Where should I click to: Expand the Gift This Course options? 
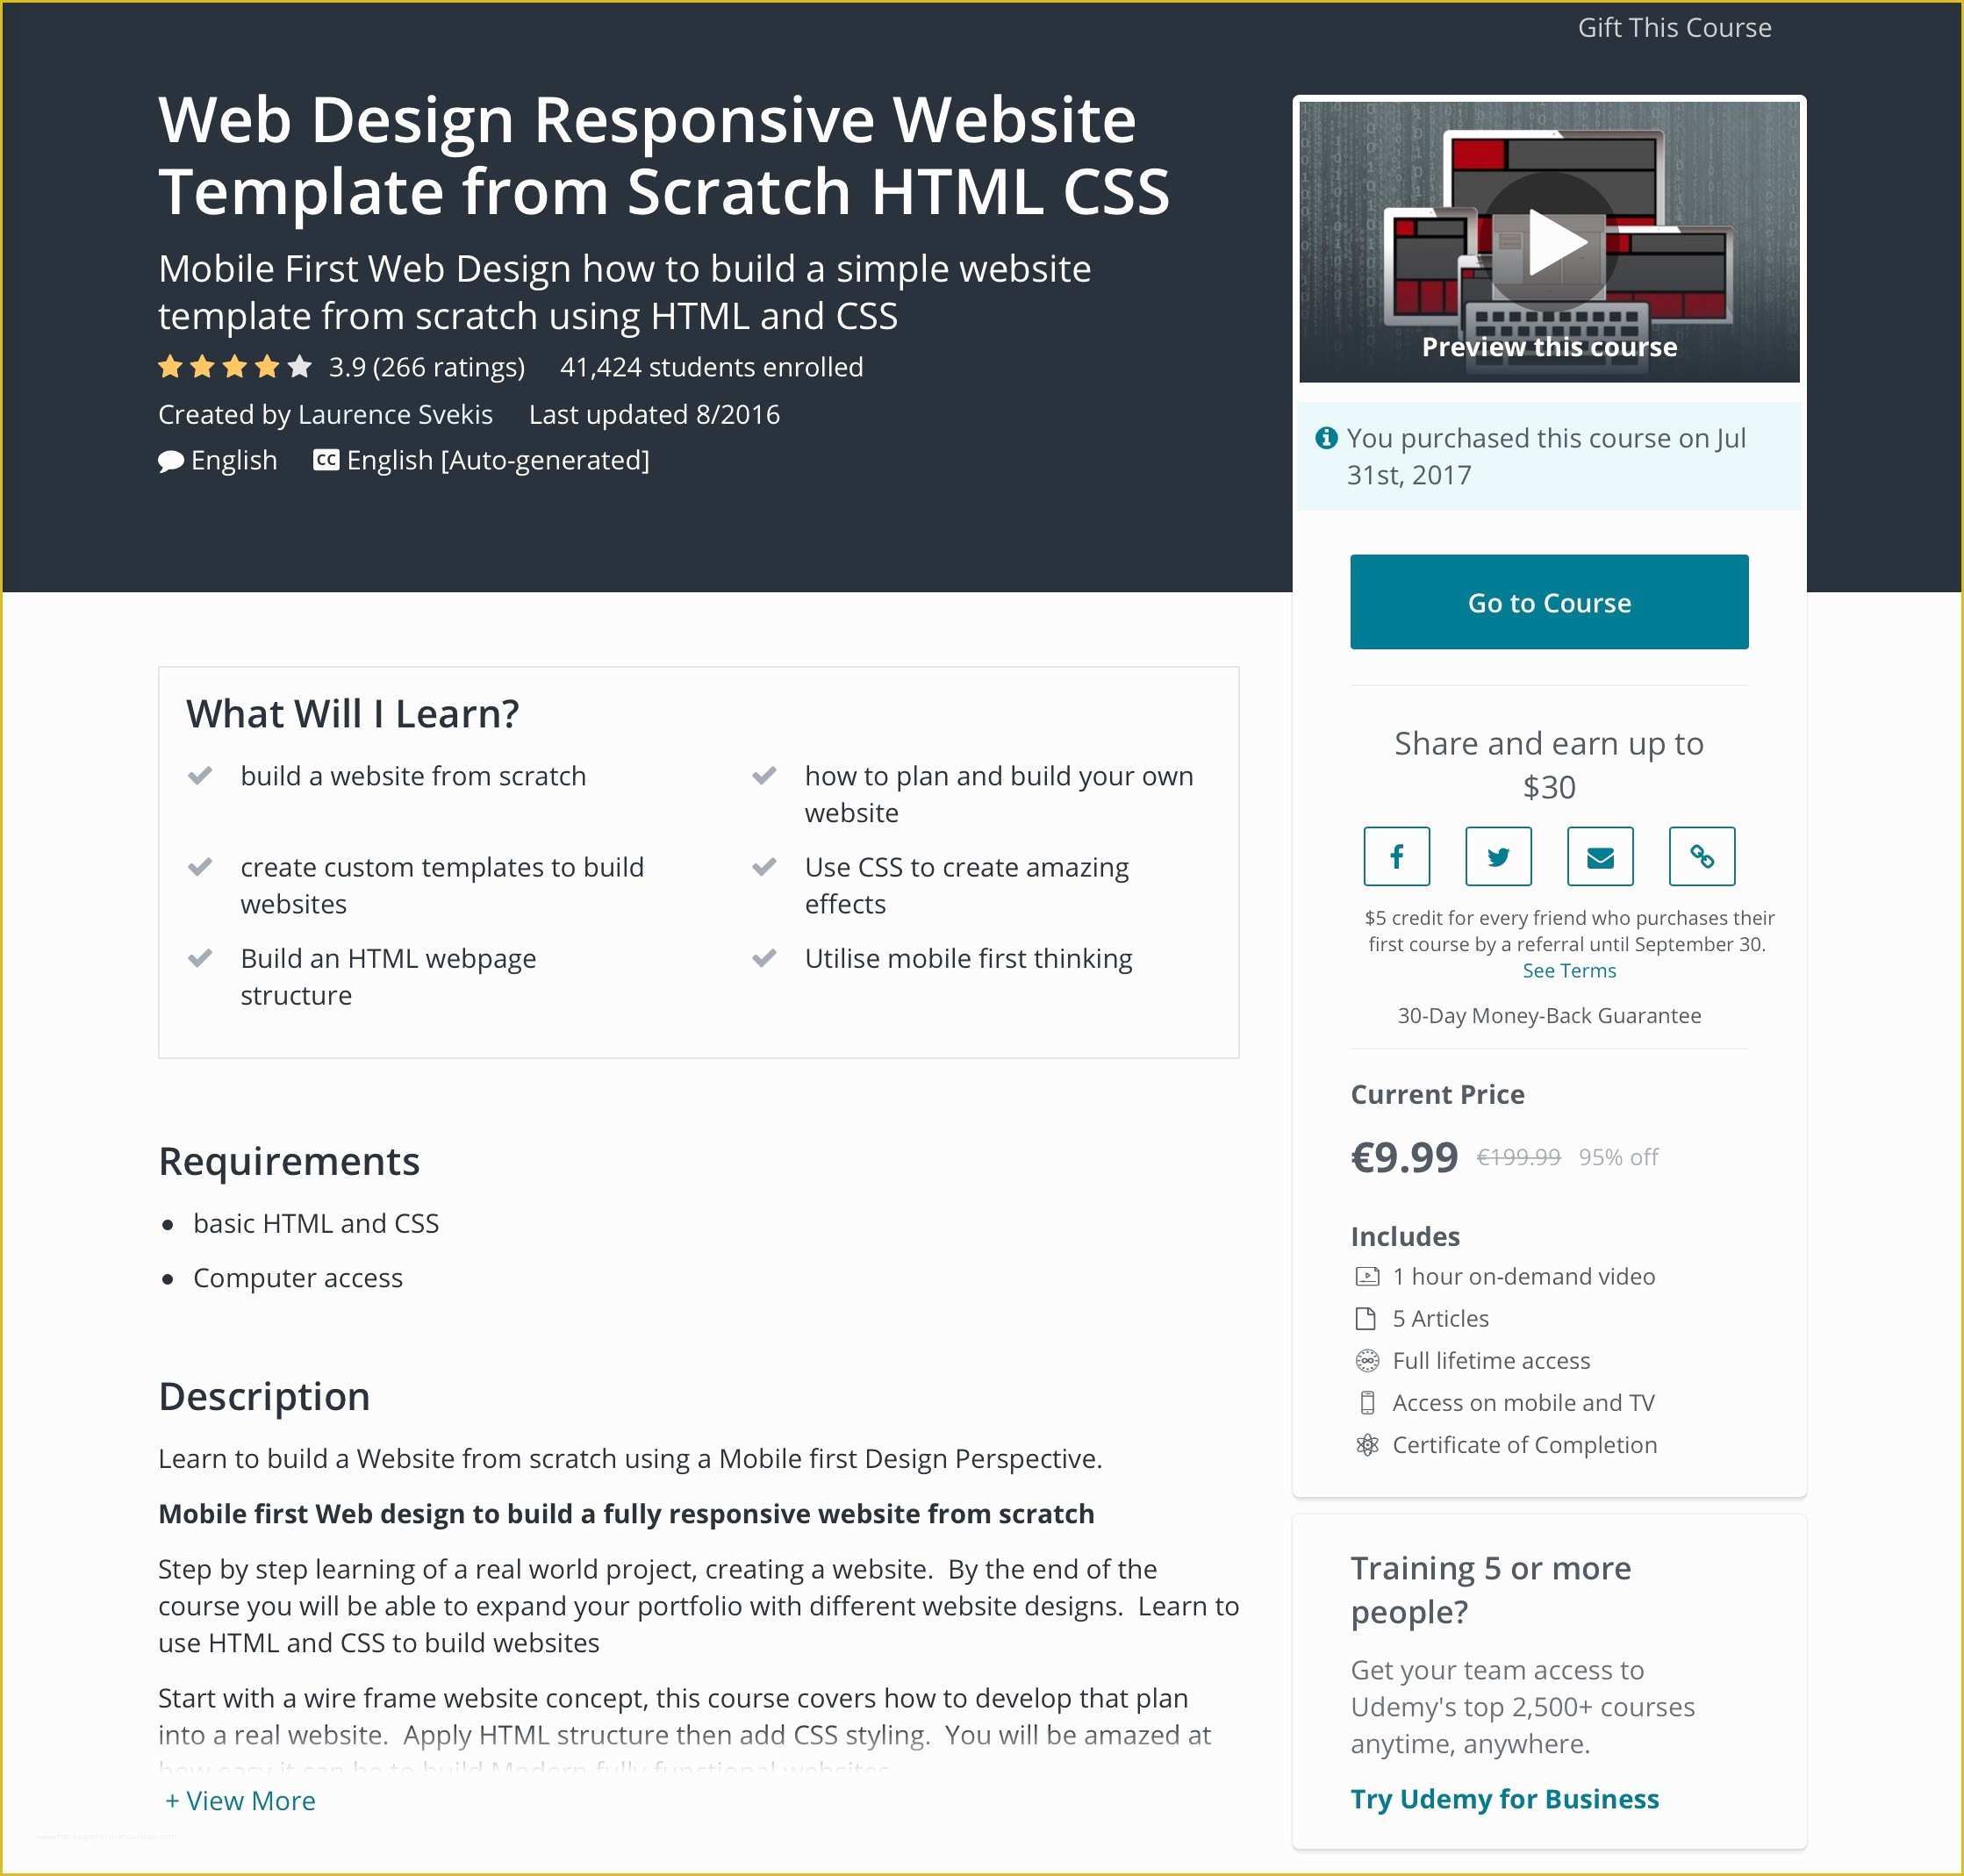(x=1676, y=26)
